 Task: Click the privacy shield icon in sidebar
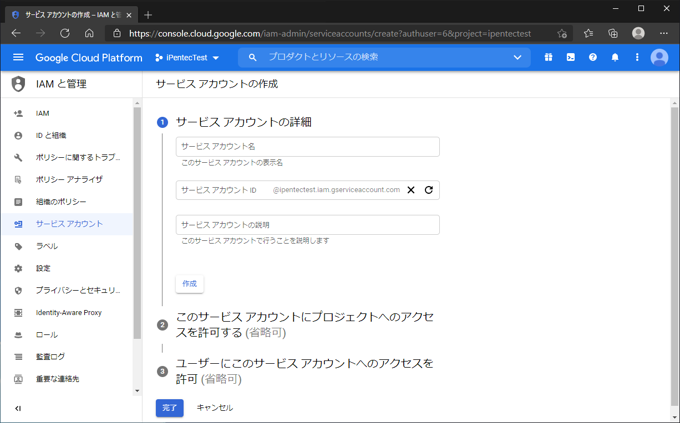click(18, 290)
